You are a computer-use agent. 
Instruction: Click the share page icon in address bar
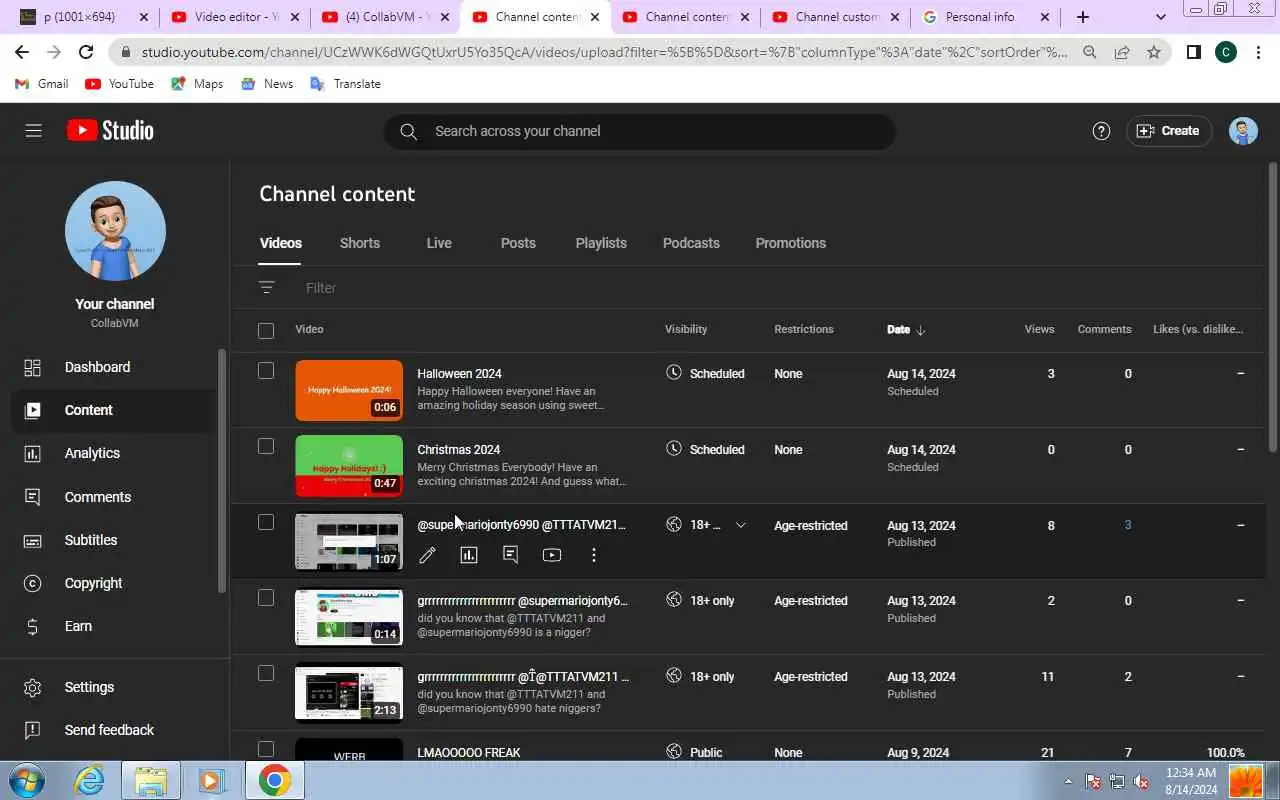click(x=1122, y=52)
